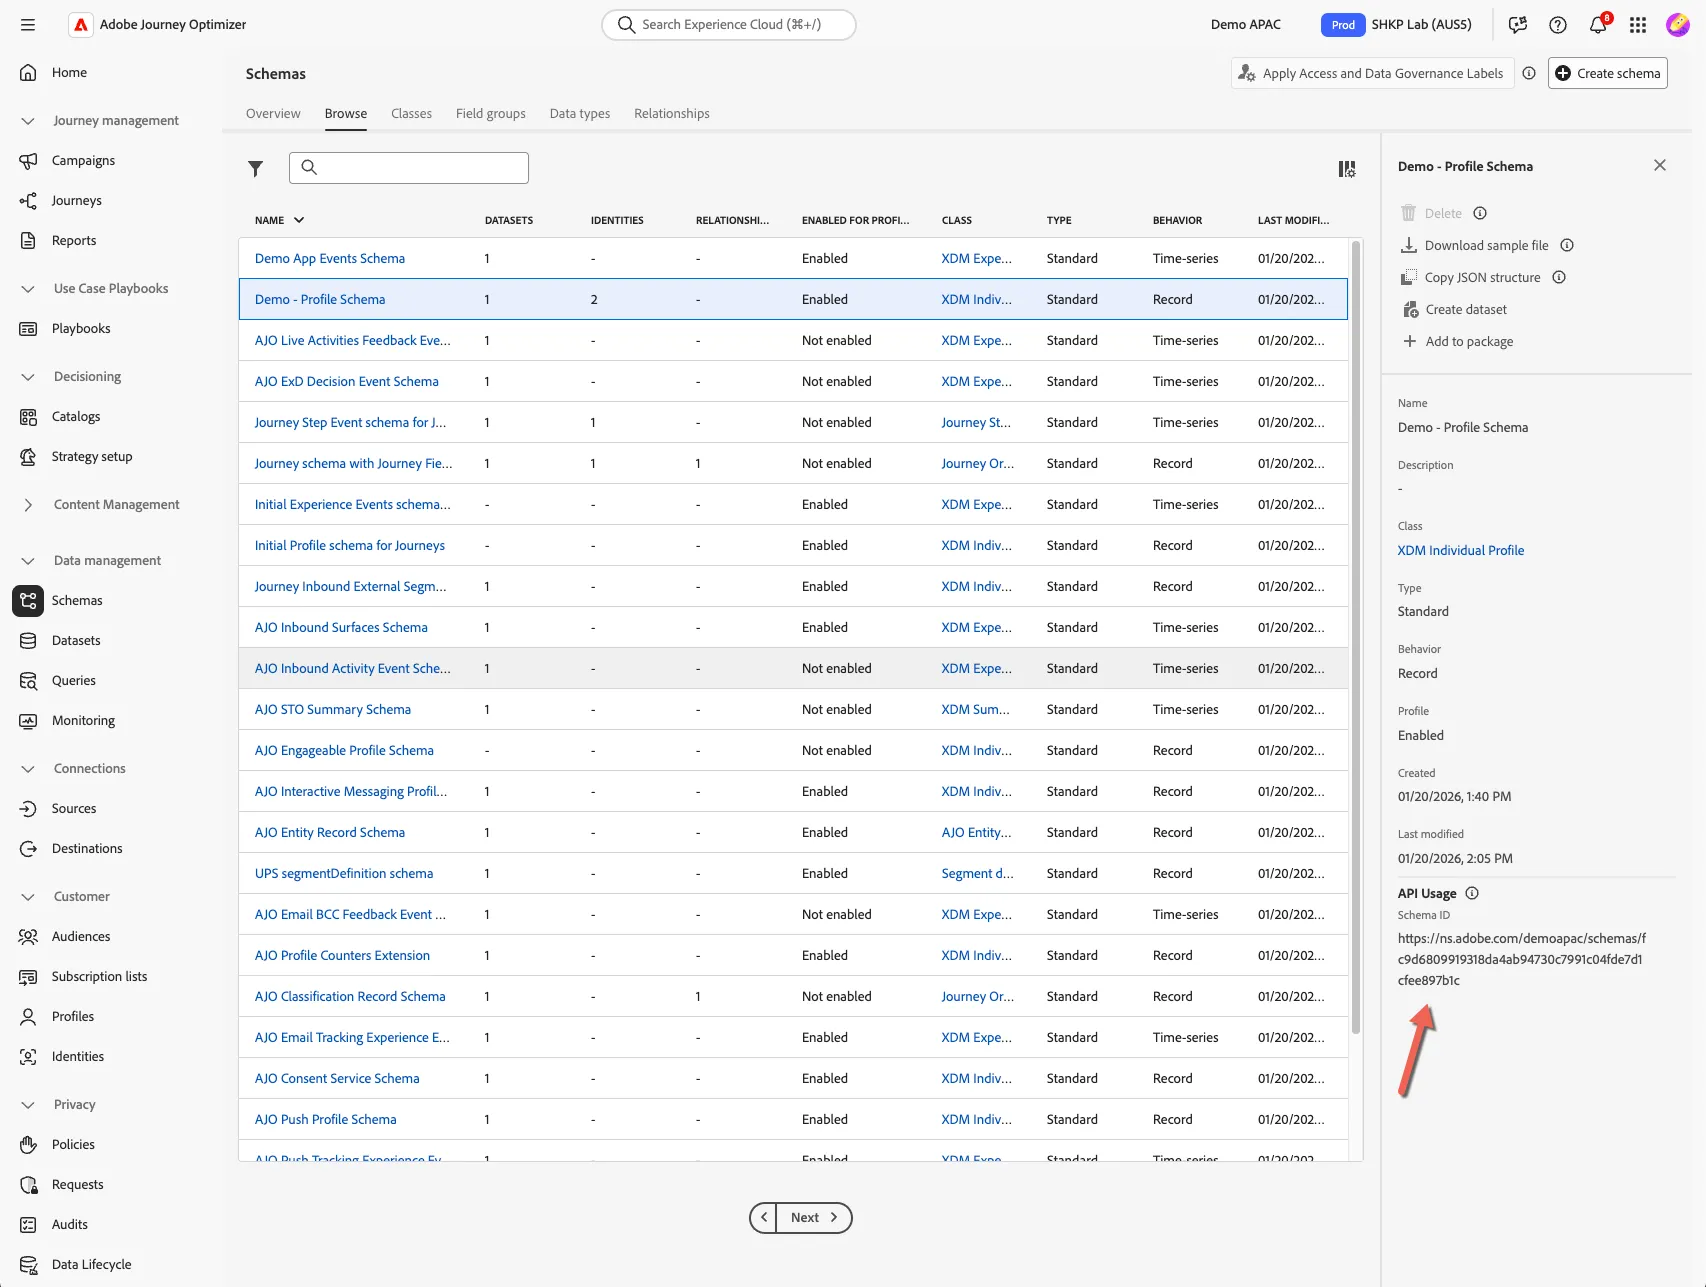Click the info icon next to API Usage
The image size is (1706, 1287).
tap(1472, 893)
